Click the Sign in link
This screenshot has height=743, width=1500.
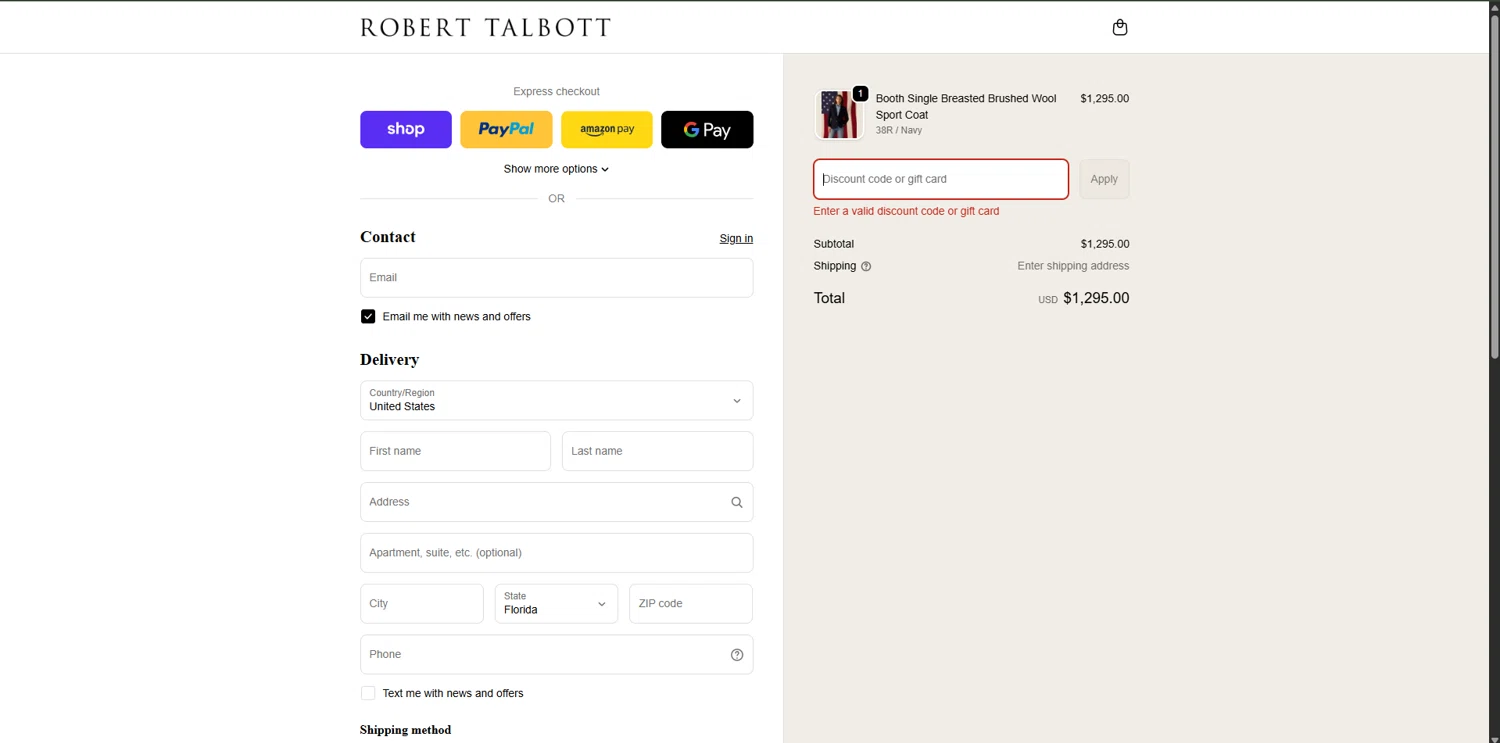(x=736, y=238)
